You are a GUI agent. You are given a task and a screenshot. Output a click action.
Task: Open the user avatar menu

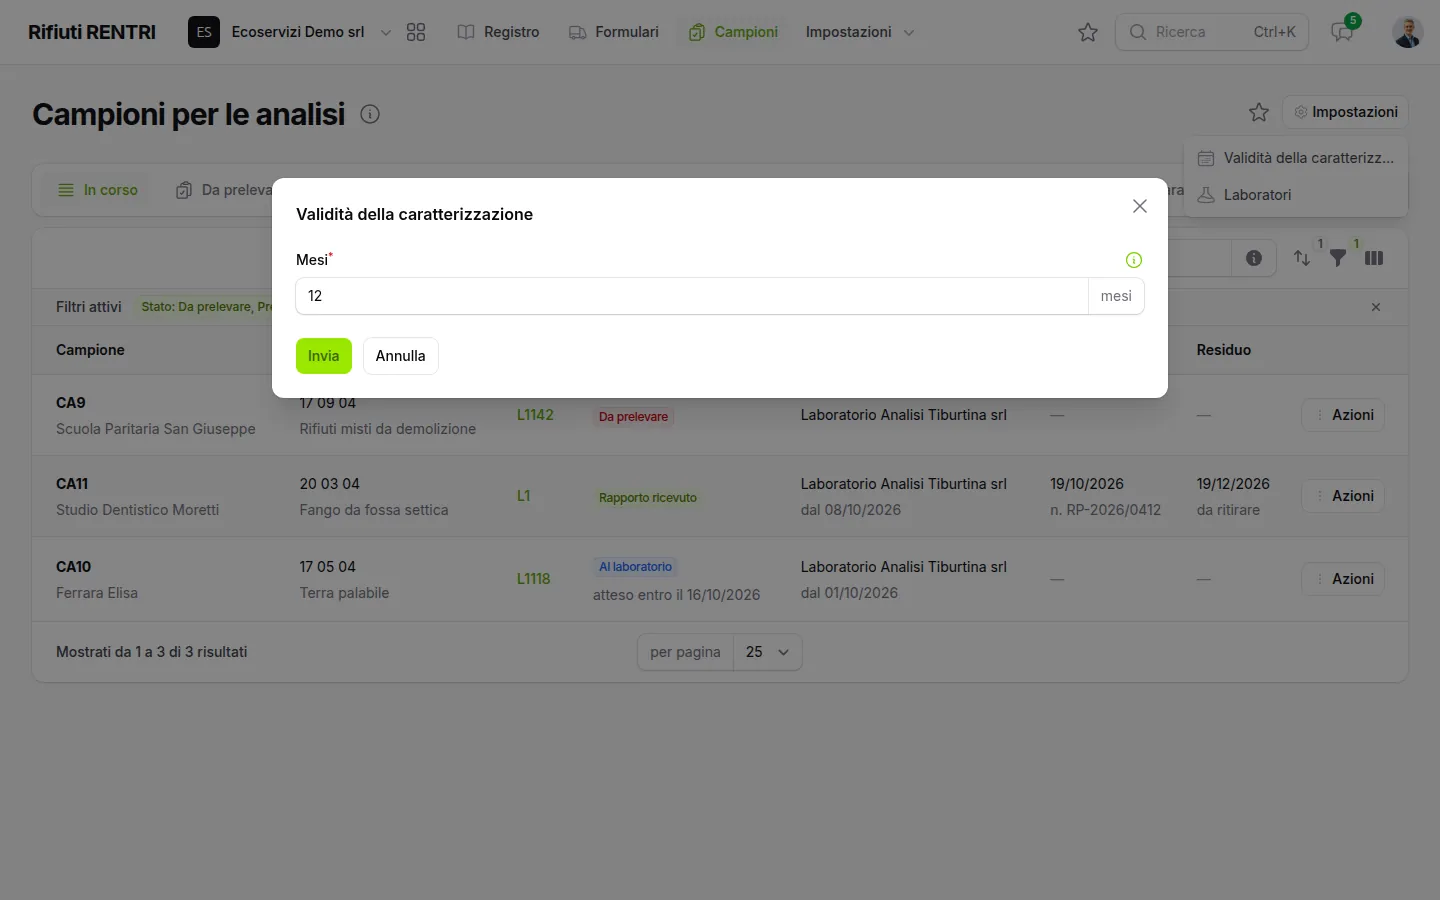(x=1407, y=32)
